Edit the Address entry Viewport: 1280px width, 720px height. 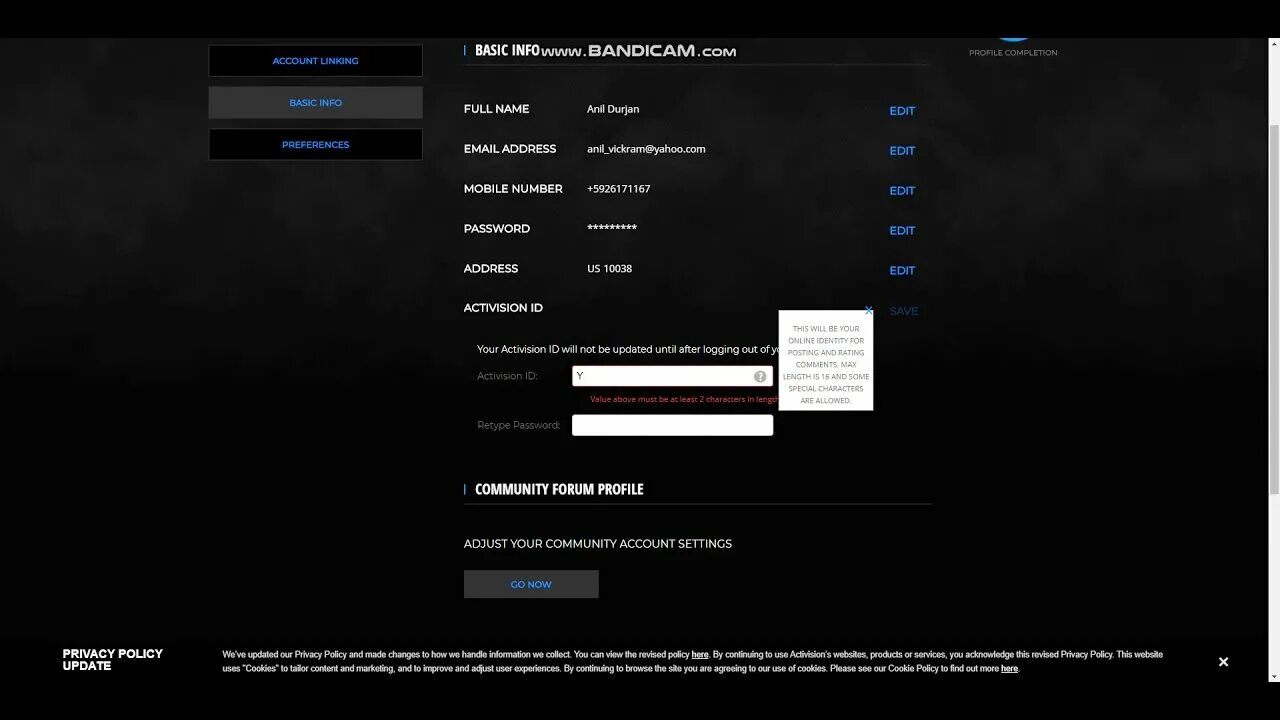pos(902,271)
